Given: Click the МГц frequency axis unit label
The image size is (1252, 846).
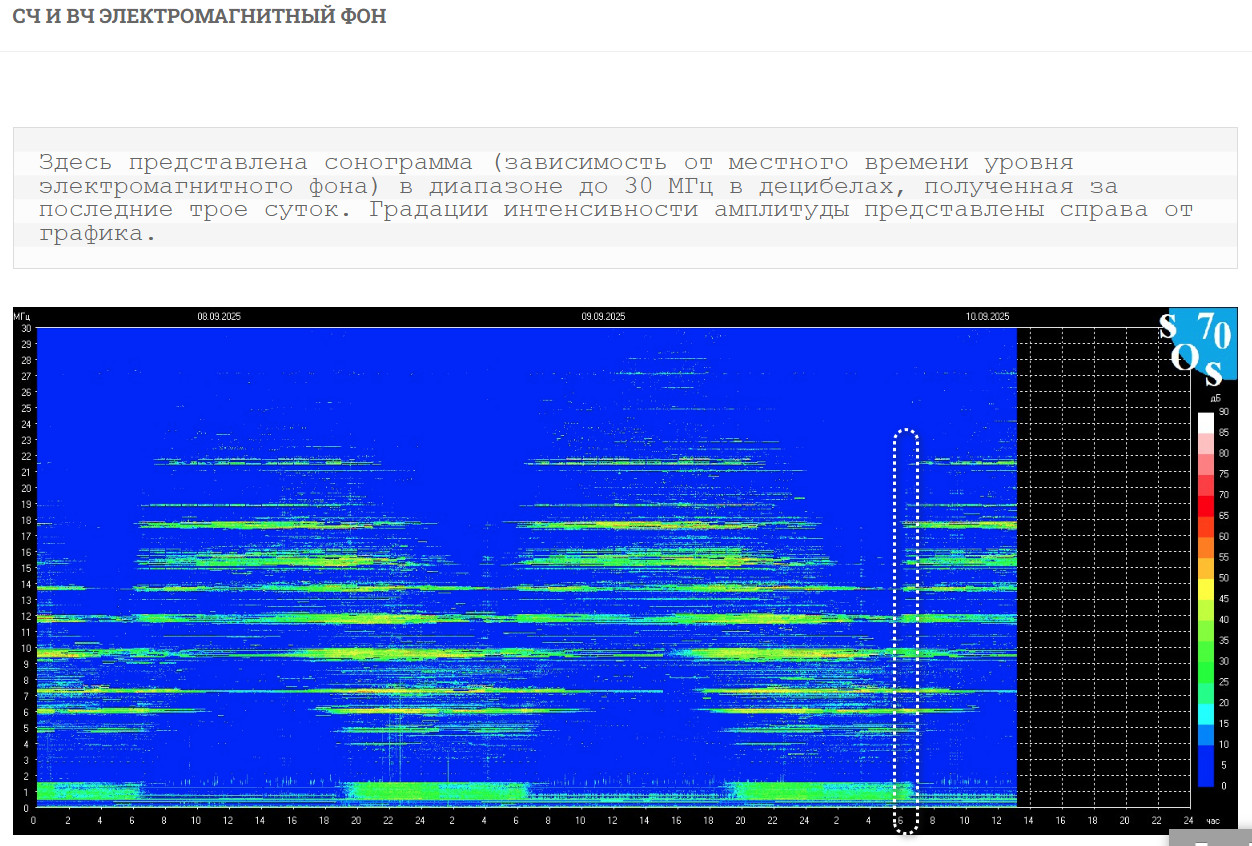Looking at the screenshot, I should [x=22, y=317].
